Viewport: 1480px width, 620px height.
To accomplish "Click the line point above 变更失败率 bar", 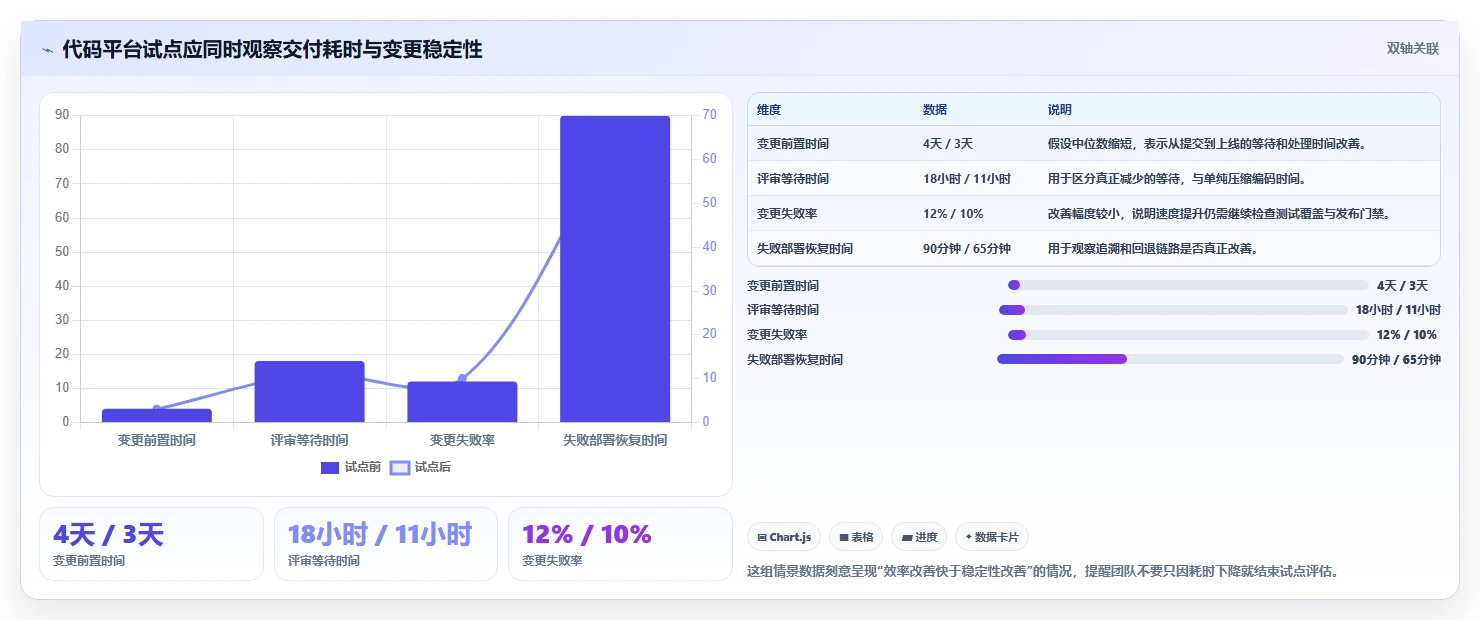I will (x=462, y=378).
